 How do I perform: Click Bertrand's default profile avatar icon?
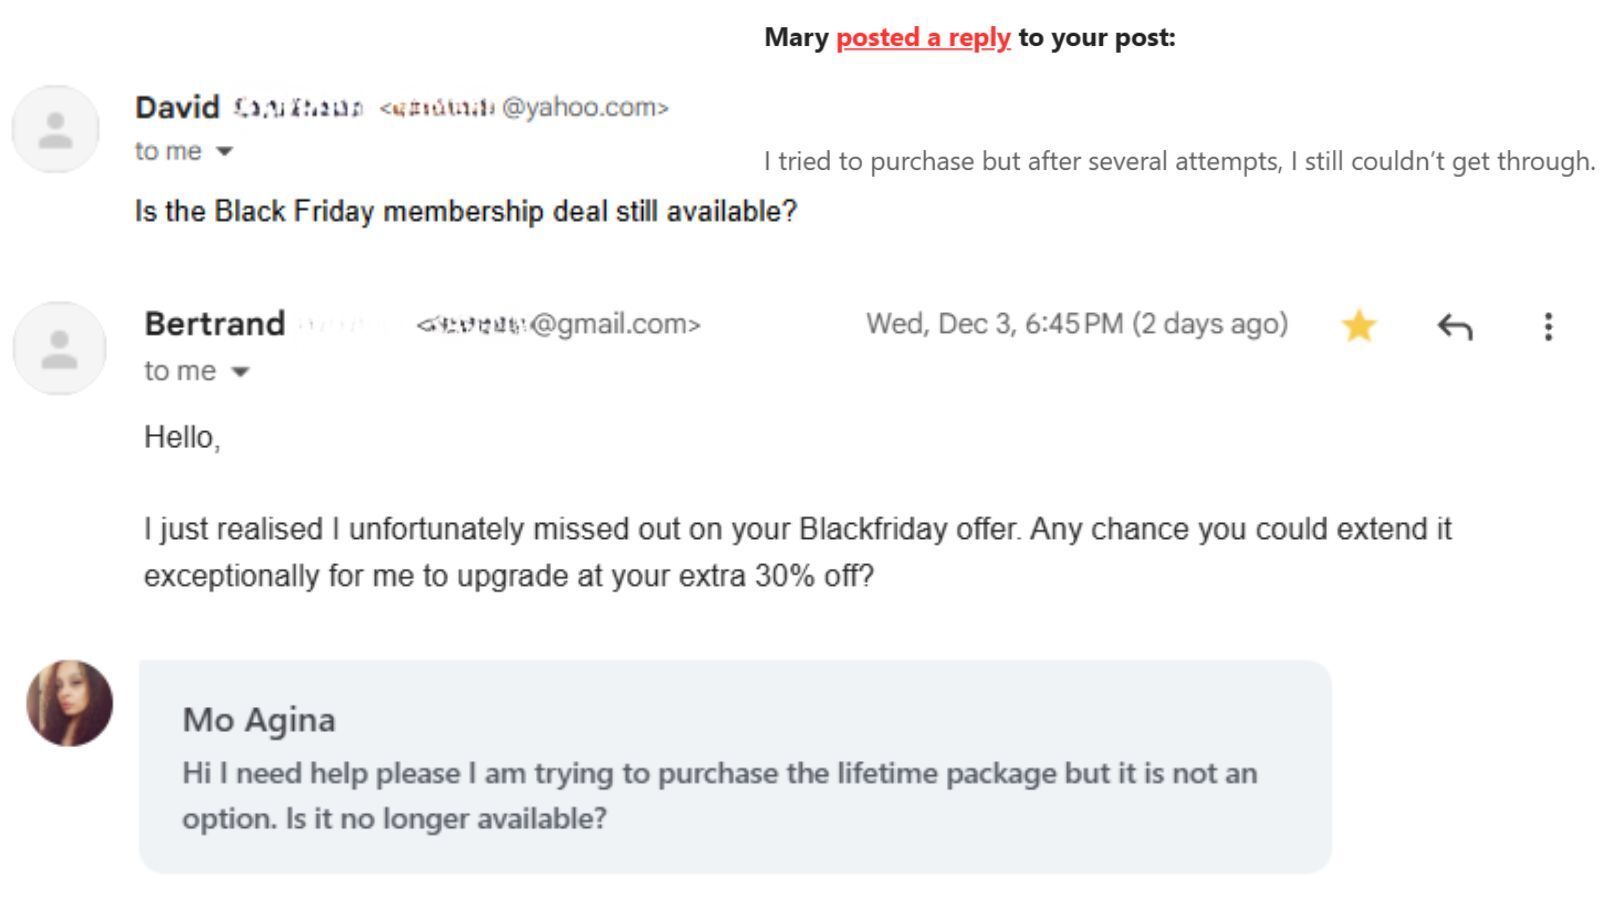(x=59, y=348)
